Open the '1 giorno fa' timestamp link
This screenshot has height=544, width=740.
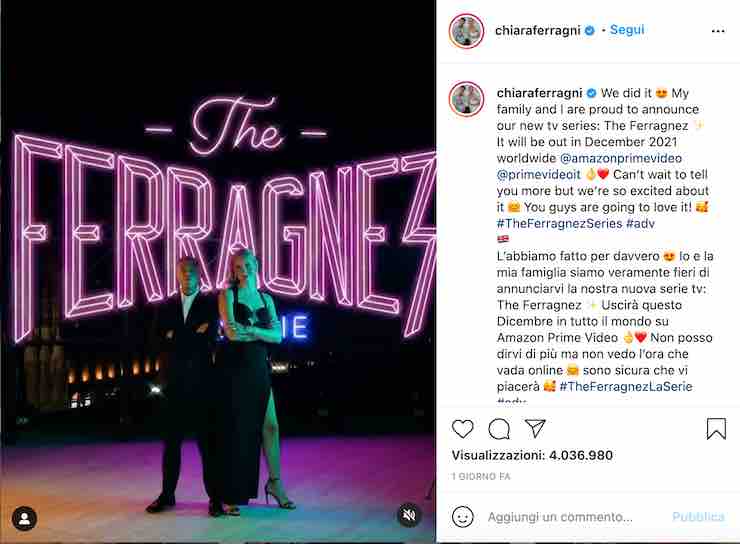(481, 477)
